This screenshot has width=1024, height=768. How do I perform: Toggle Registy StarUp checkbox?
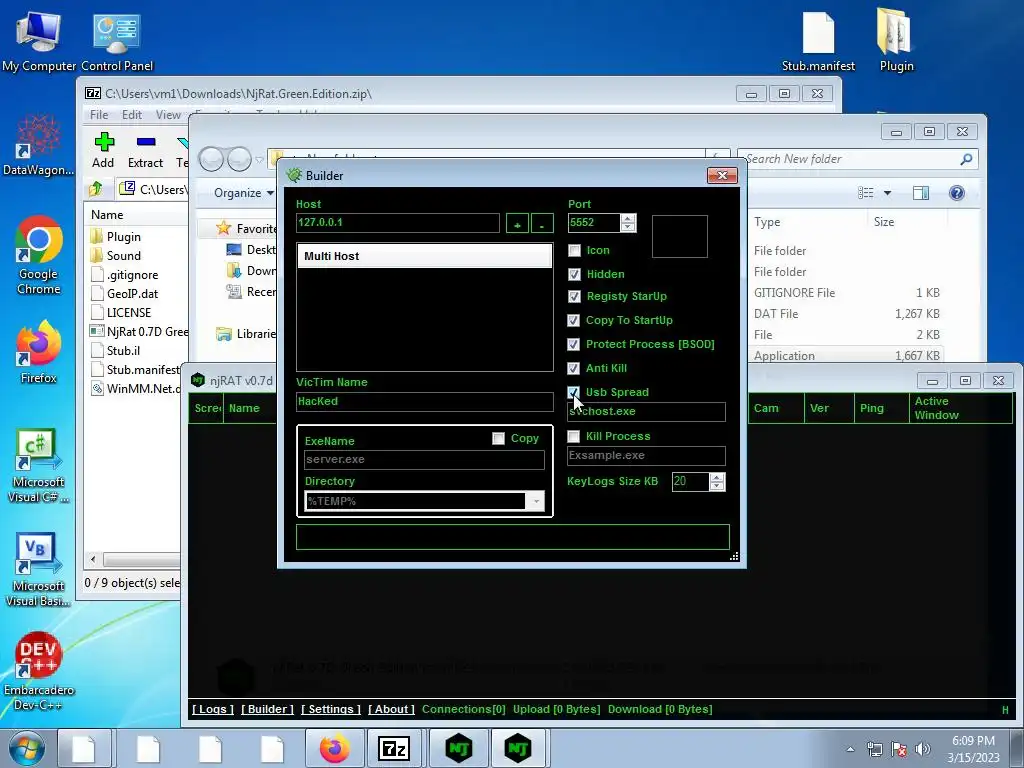[x=574, y=296]
